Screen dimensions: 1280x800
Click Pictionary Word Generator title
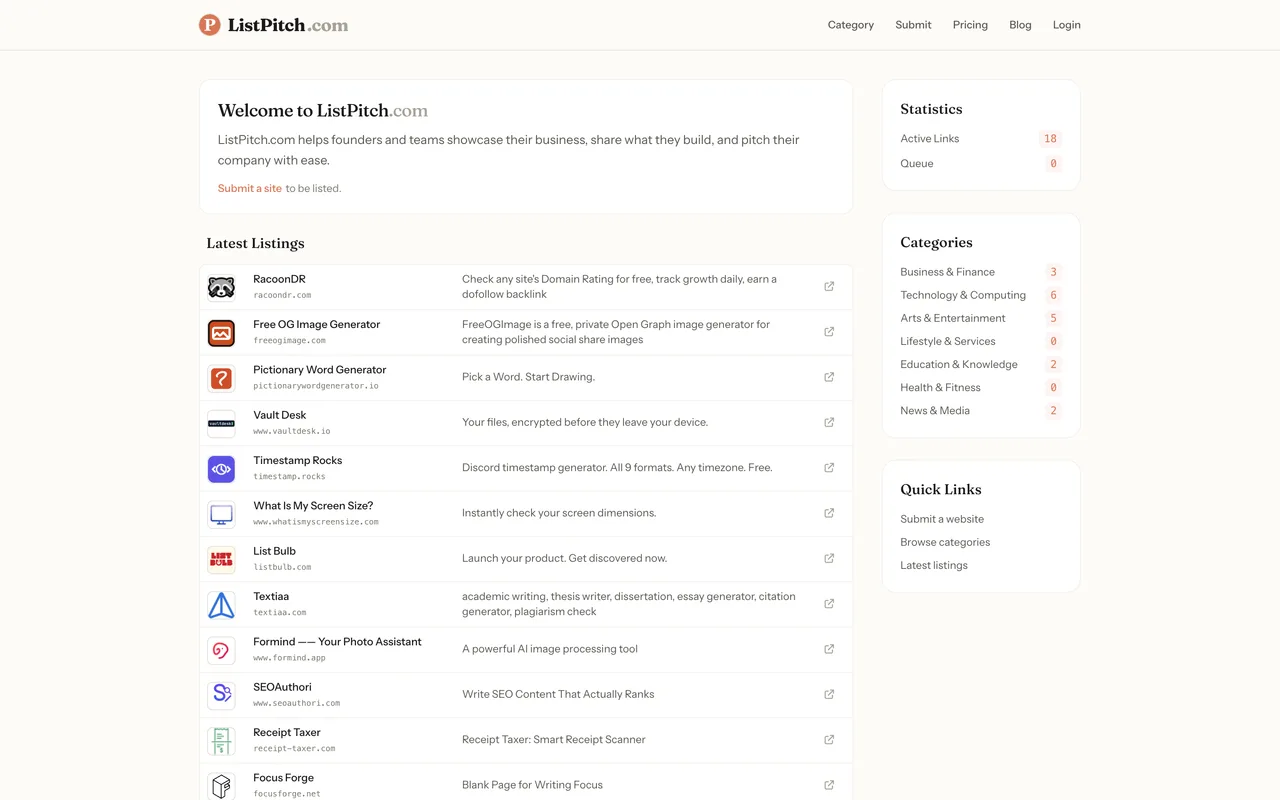(x=319, y=370)
